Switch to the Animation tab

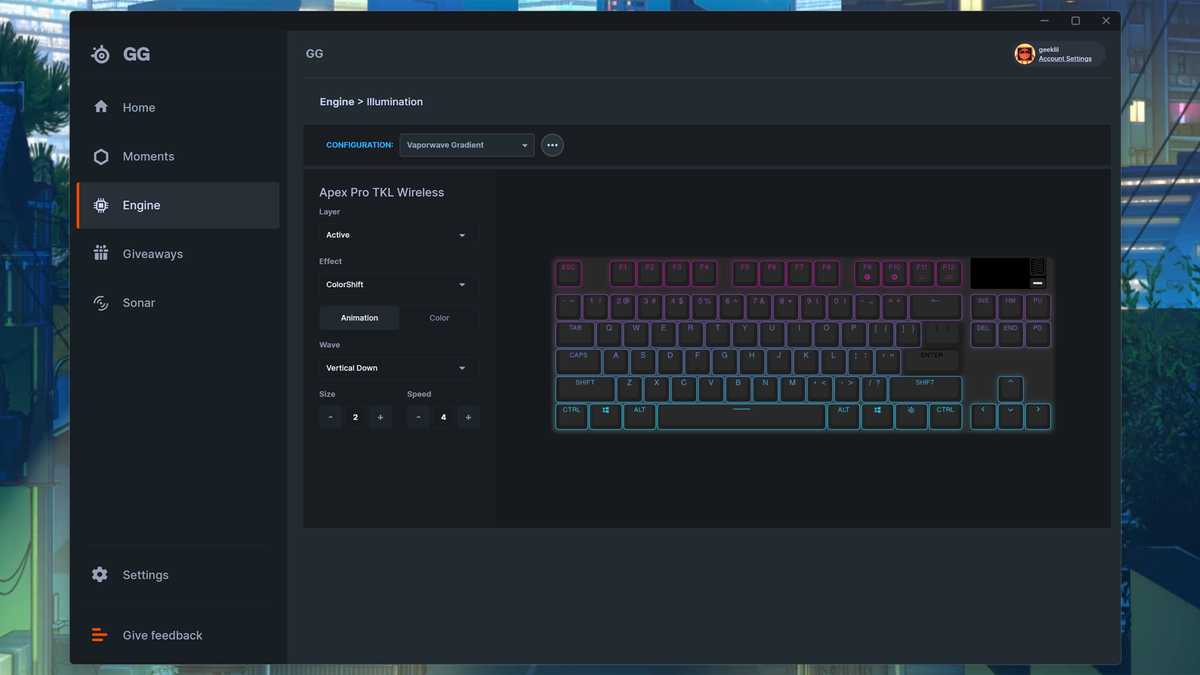(359, 318)
